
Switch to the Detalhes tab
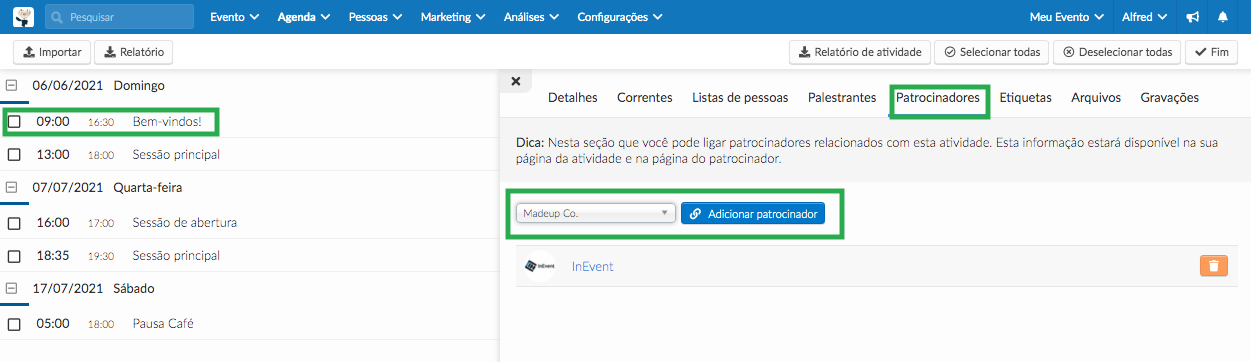573,98
